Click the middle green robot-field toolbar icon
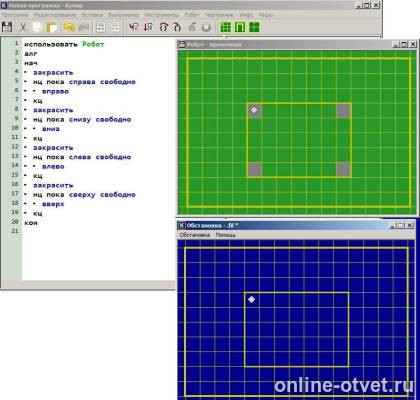The width and height of the screenshot is (420, 400). [240, 27]
